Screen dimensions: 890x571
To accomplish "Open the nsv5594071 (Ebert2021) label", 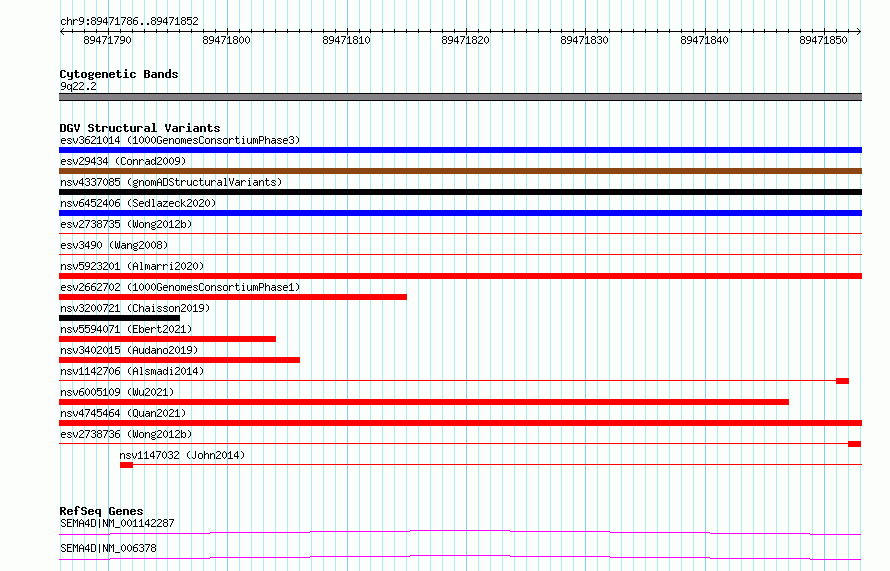I will [126, 329].
